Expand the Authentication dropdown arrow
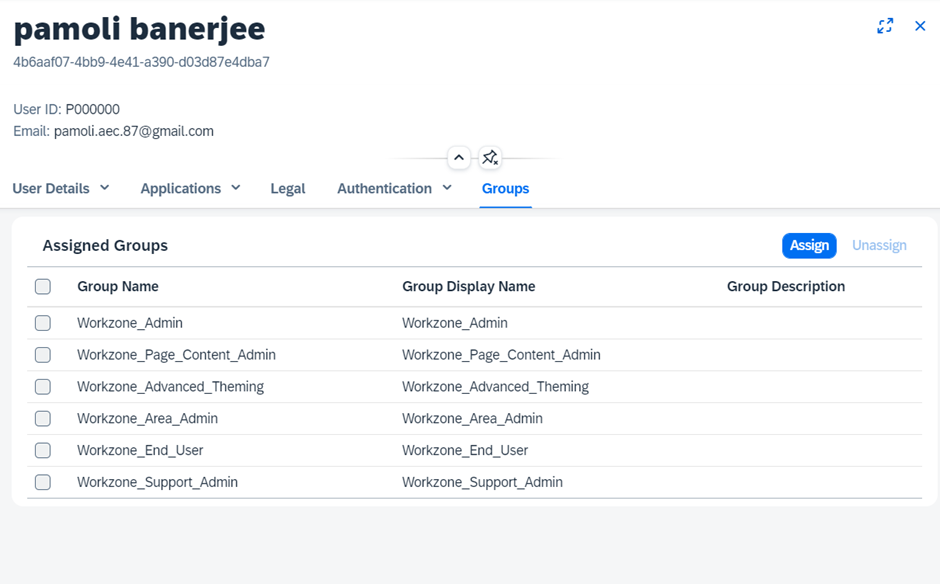Viewport: 940px width, 584px height. (447, 188)
